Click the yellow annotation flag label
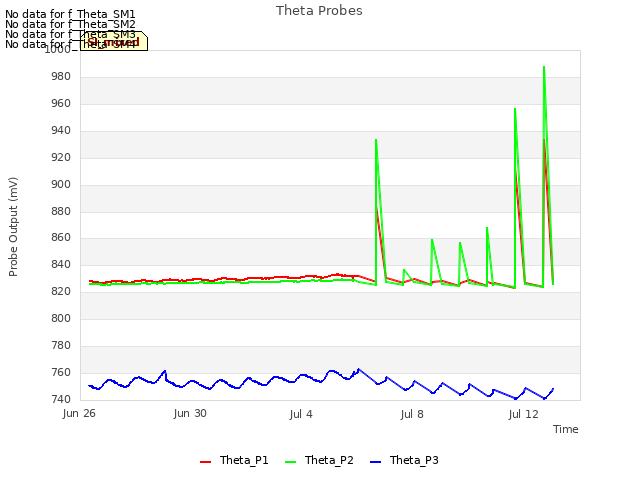The image size is (640, 480). (114, 41)
